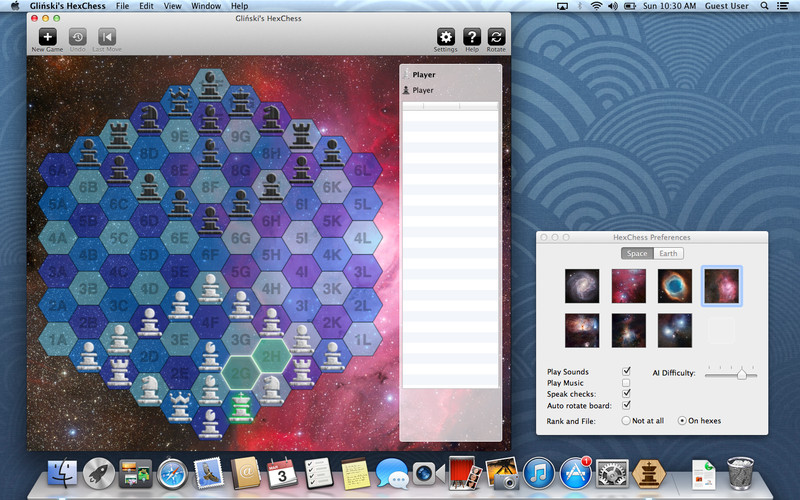
Task: Choose the red nebula background thumbnail
Action: pyautogui.click(x=629, y=286)
